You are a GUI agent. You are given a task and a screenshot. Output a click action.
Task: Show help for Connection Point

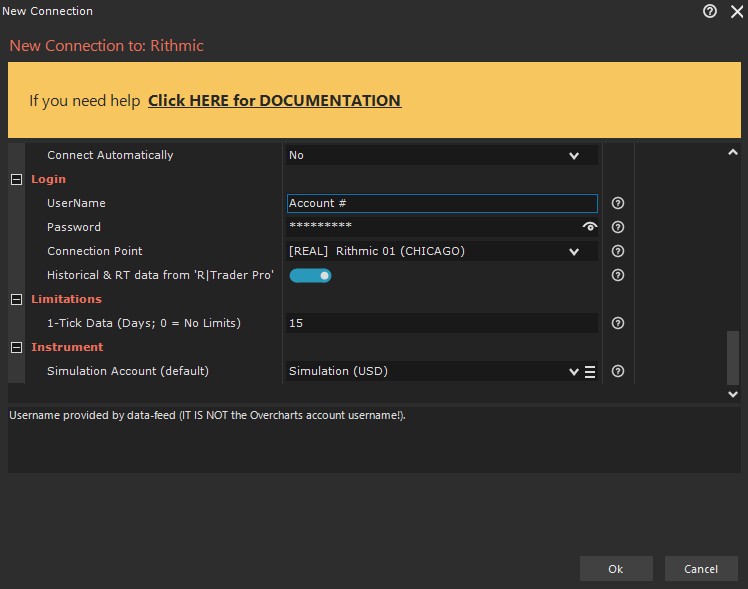(x=618, y=251)
